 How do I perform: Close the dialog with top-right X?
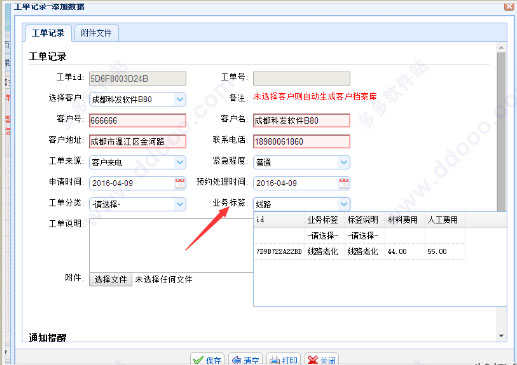[x=509, y=6]
